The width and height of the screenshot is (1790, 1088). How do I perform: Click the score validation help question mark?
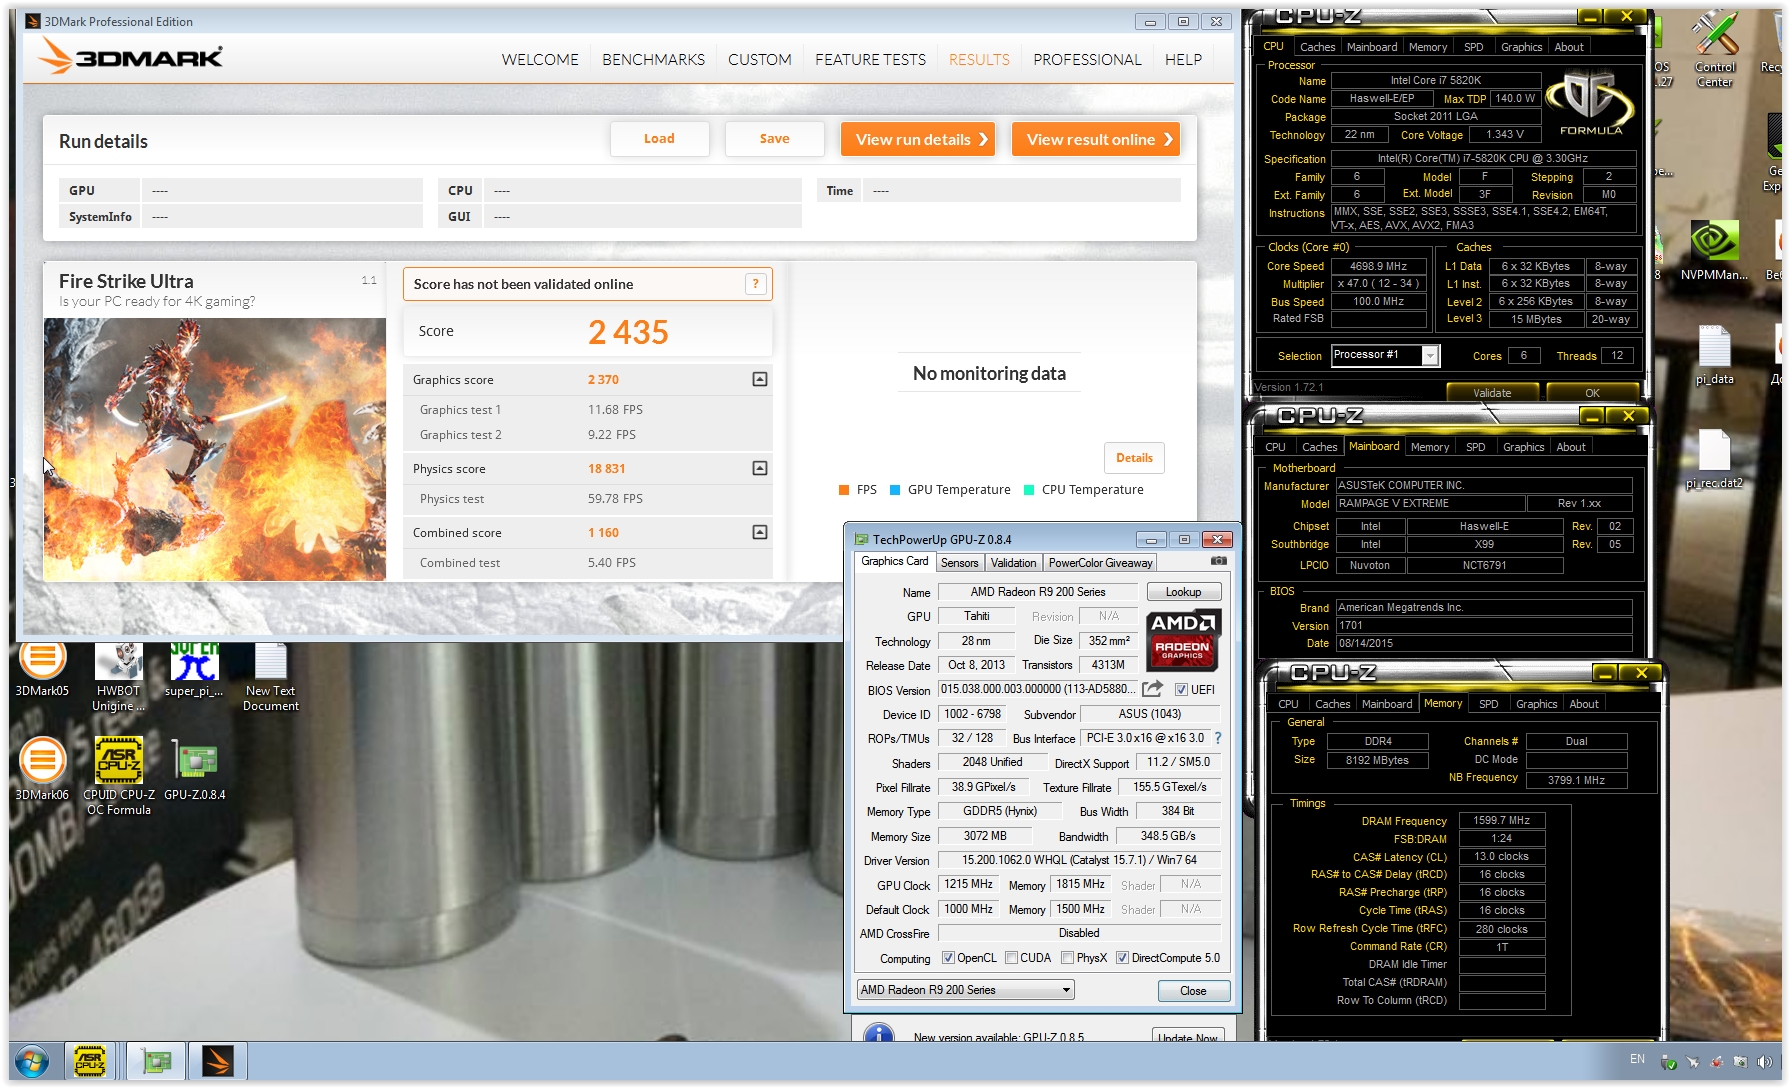coord(756,284)
